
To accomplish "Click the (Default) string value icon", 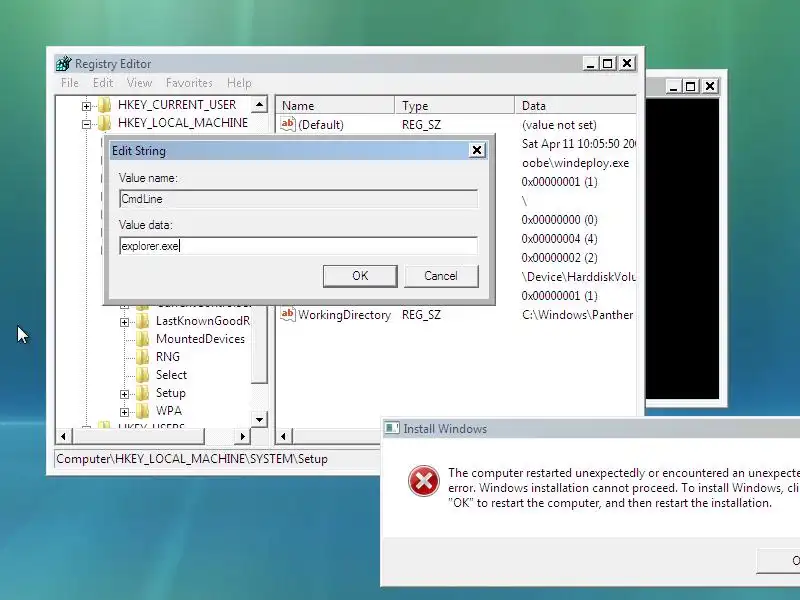I will [288, 124].
